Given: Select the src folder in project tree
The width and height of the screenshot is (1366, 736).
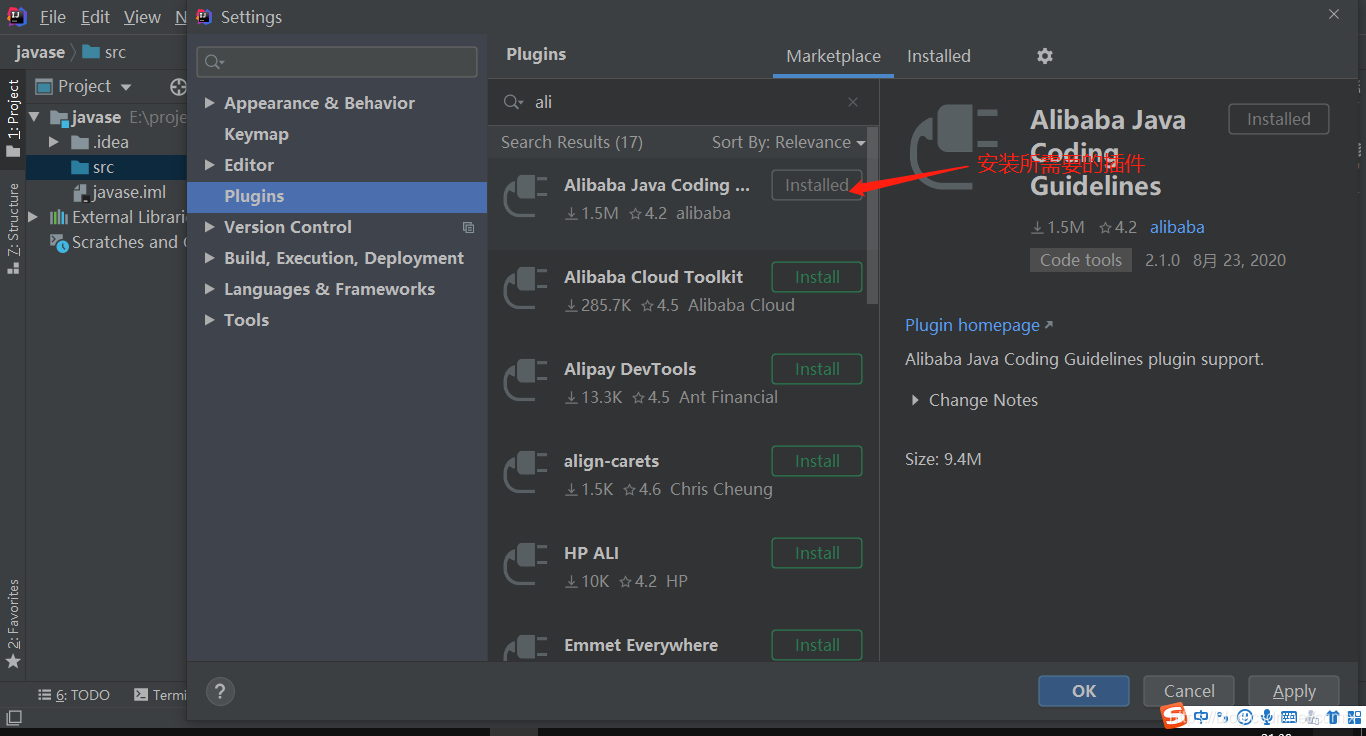Looking at the screenshot, I should 106,167.
